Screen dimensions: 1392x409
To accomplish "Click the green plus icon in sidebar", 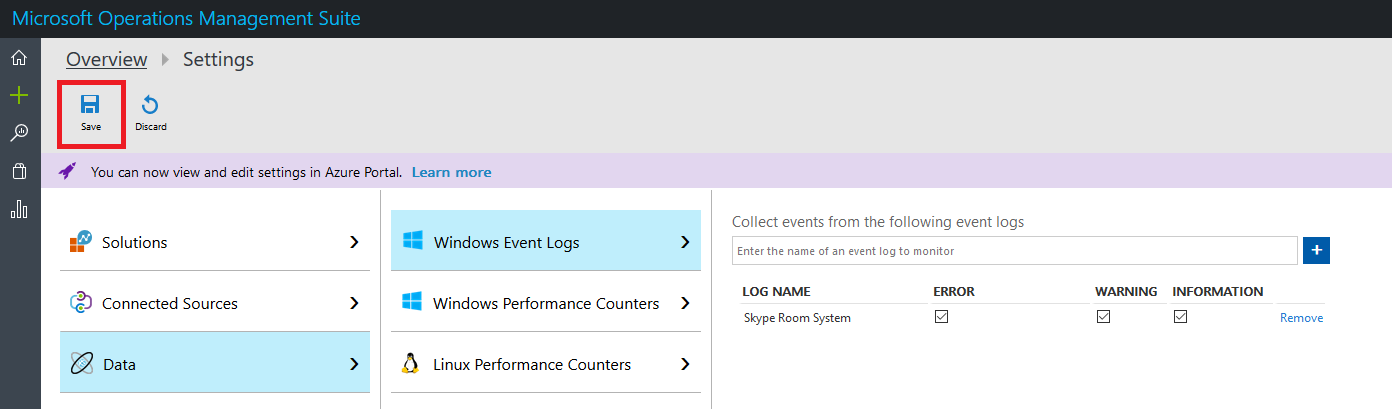I will (x=19, y=96).
